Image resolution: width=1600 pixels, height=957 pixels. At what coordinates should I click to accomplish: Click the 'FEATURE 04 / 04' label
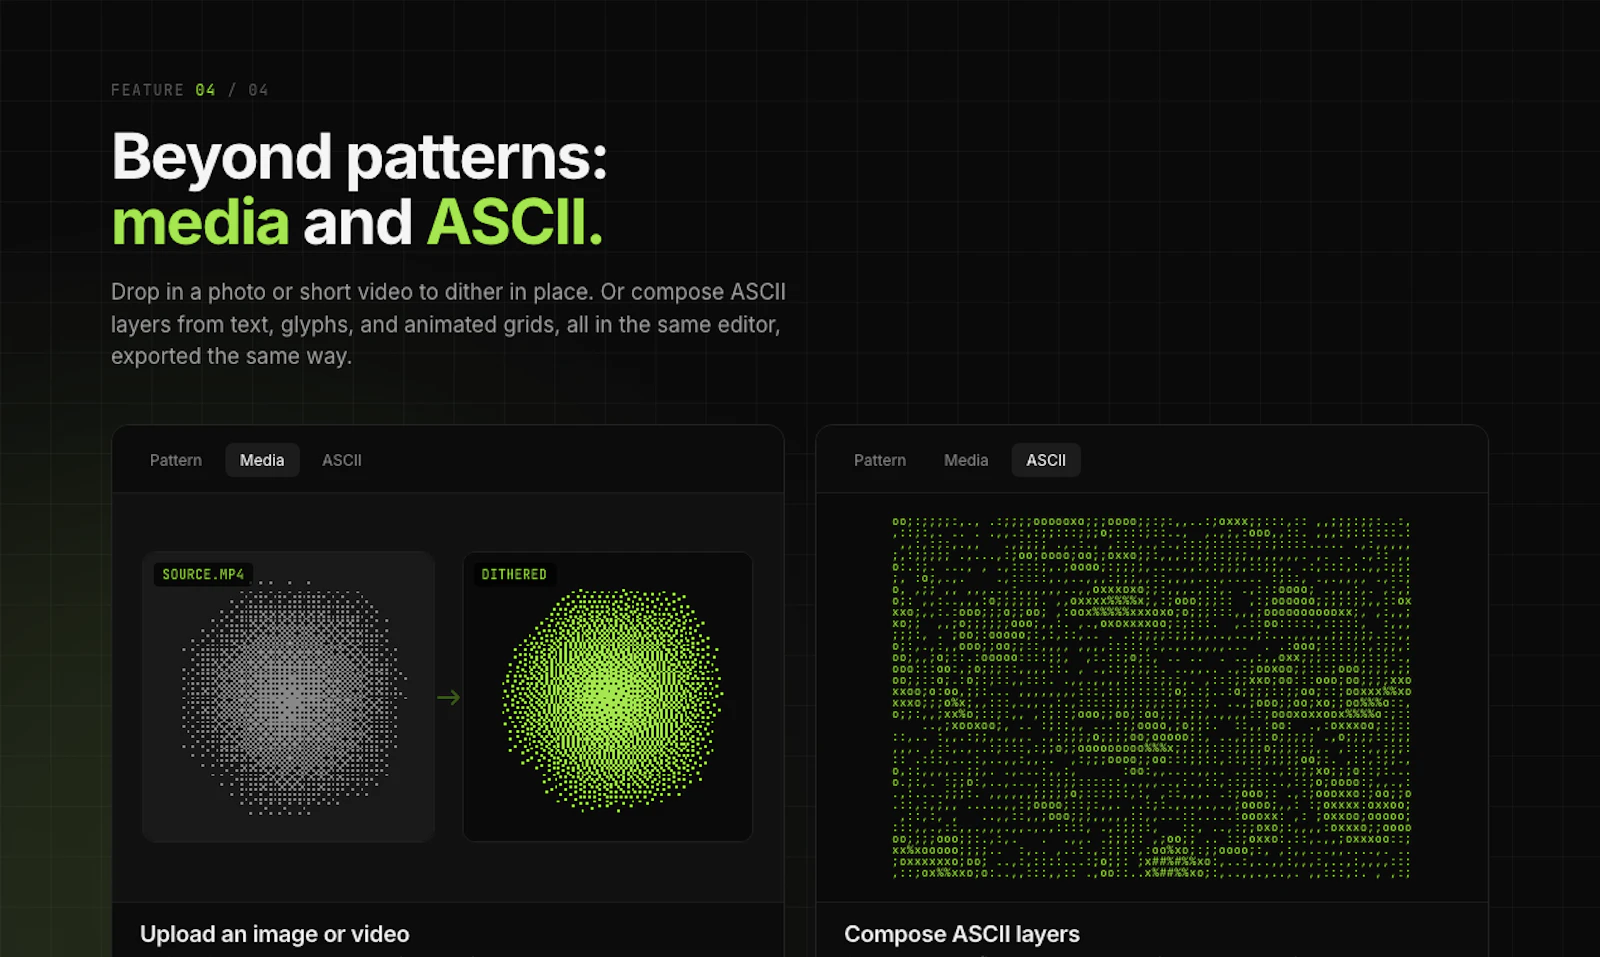click(190, 90)
